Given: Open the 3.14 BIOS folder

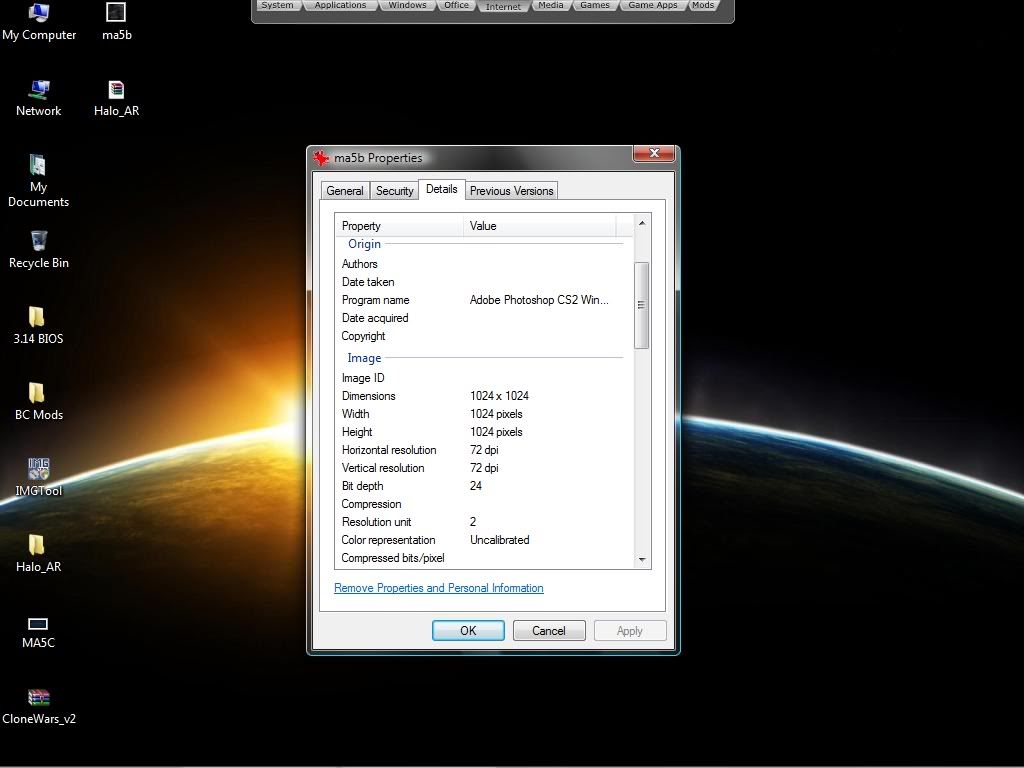Looking at the screenshot, I should [38, 325].
